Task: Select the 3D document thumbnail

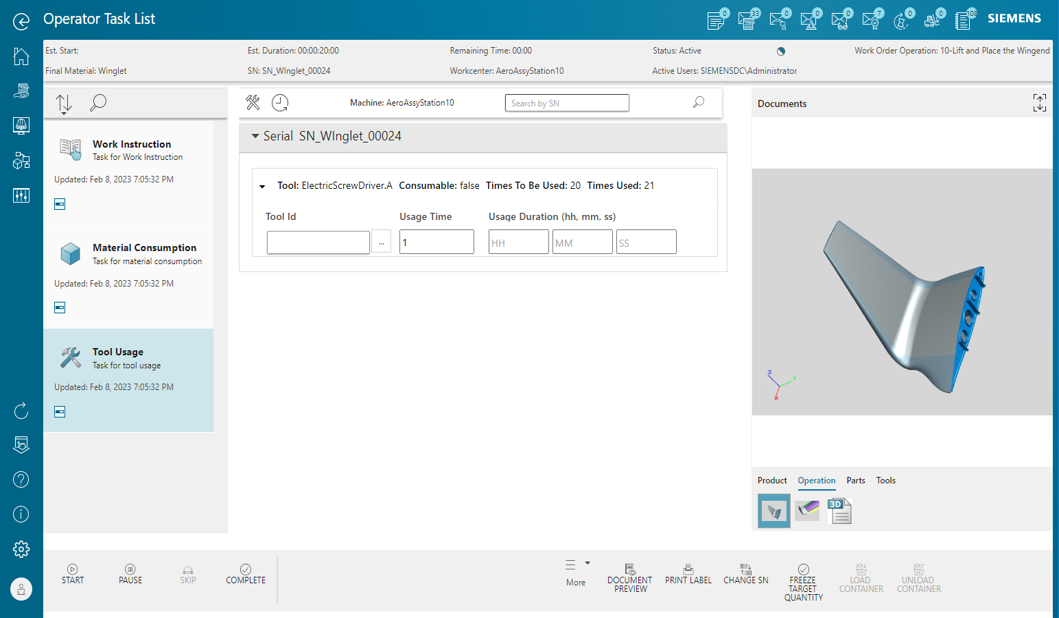Action: point(840,511)
